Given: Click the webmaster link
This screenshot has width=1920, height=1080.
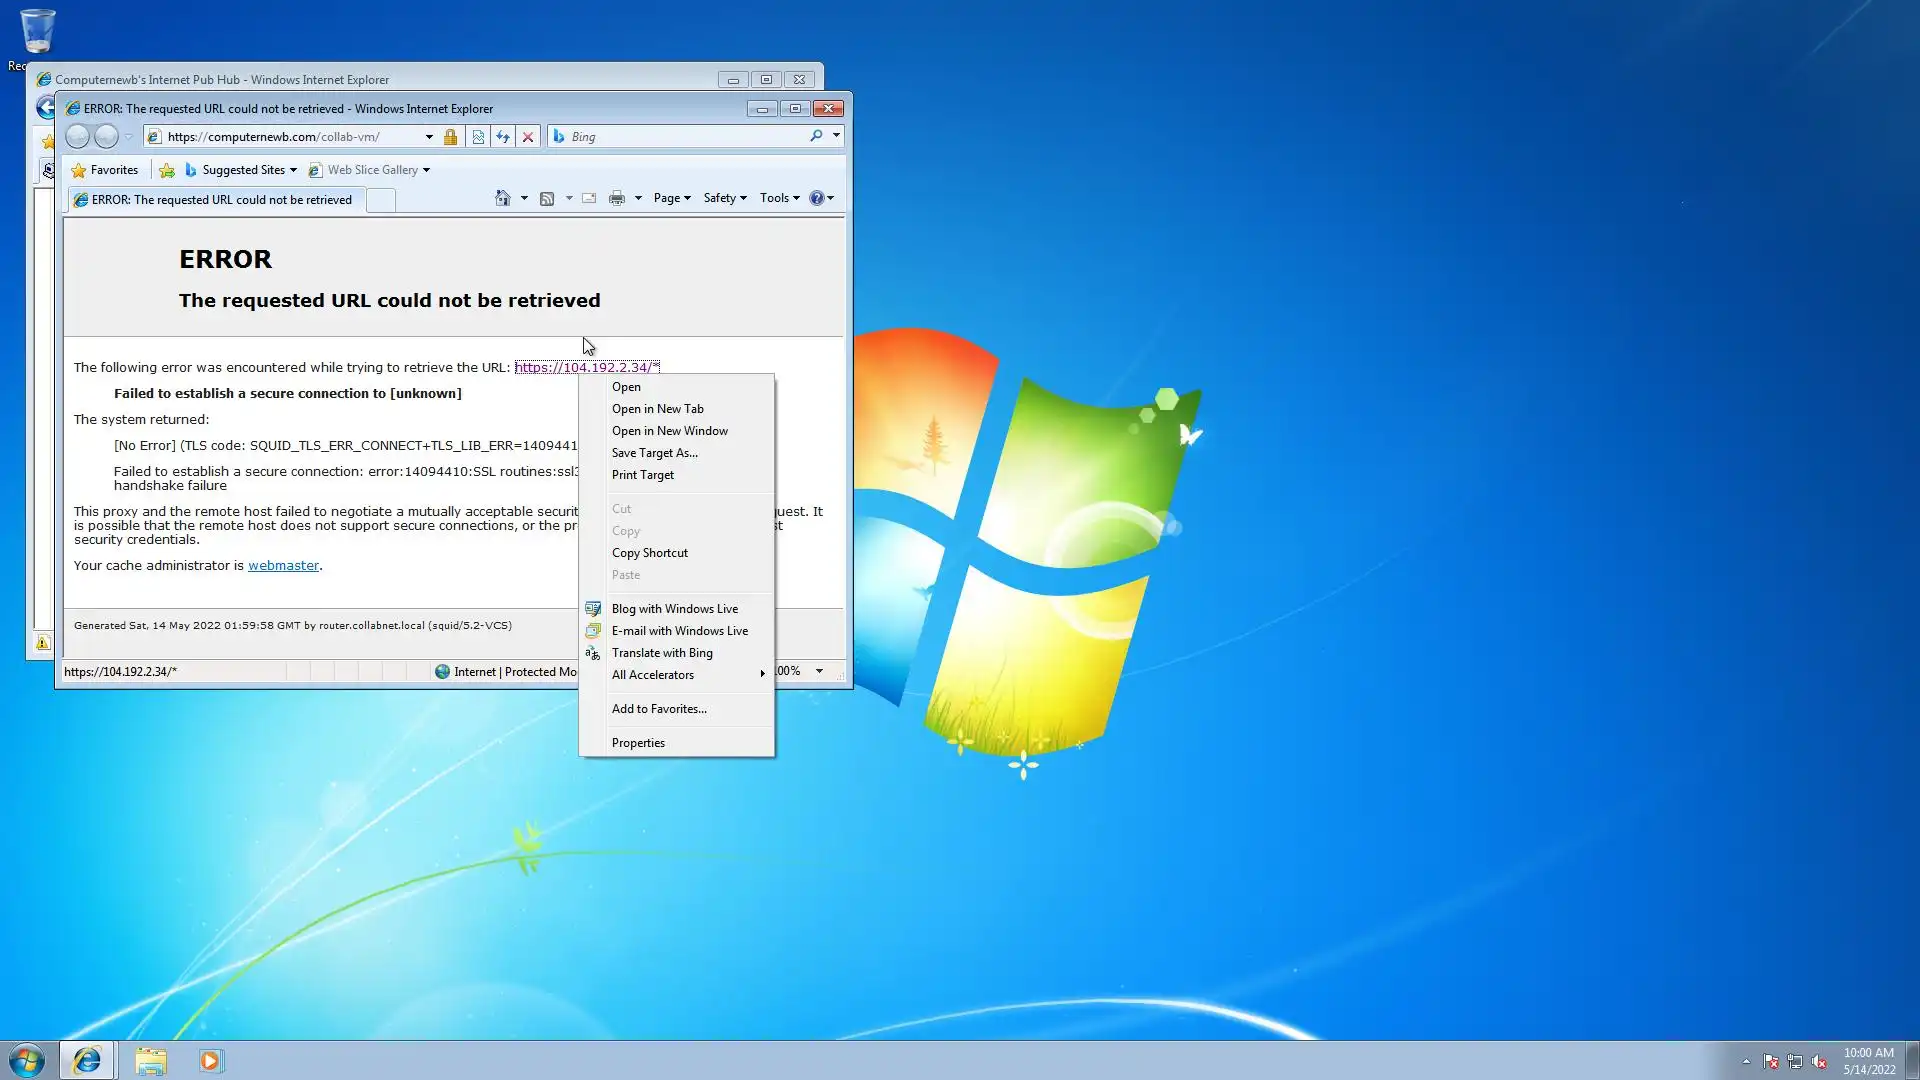Looking at the screenshot, I should pyautogui.click(x=283, y=566).
